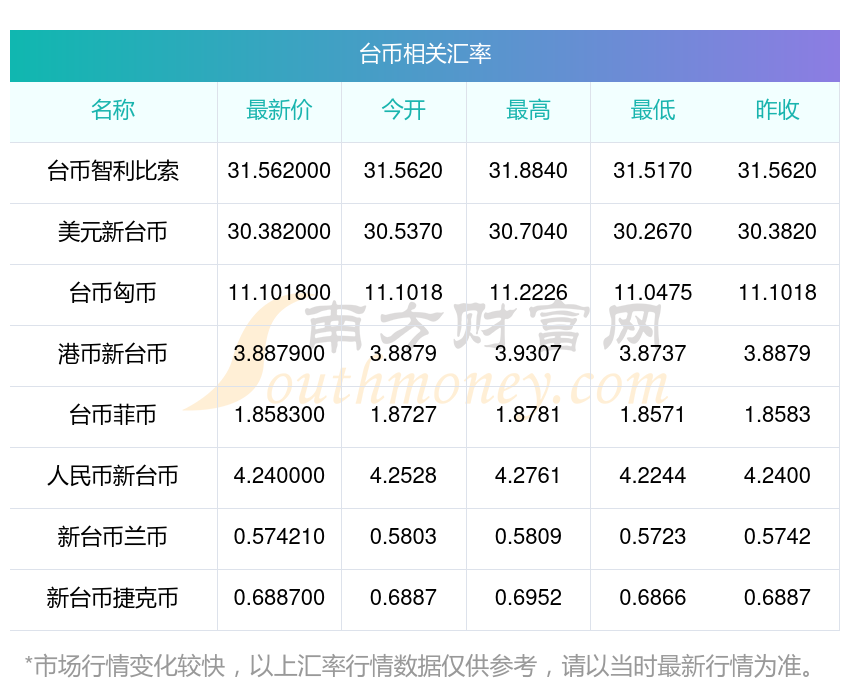Select the 台币菲币 row name

[x=113, y=415]
